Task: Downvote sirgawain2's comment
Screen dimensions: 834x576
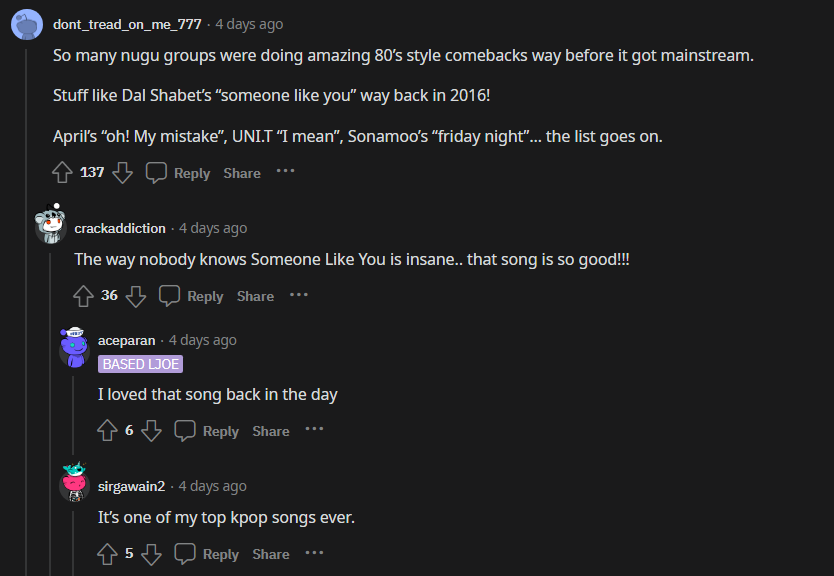Action: (x=151, y=553)
